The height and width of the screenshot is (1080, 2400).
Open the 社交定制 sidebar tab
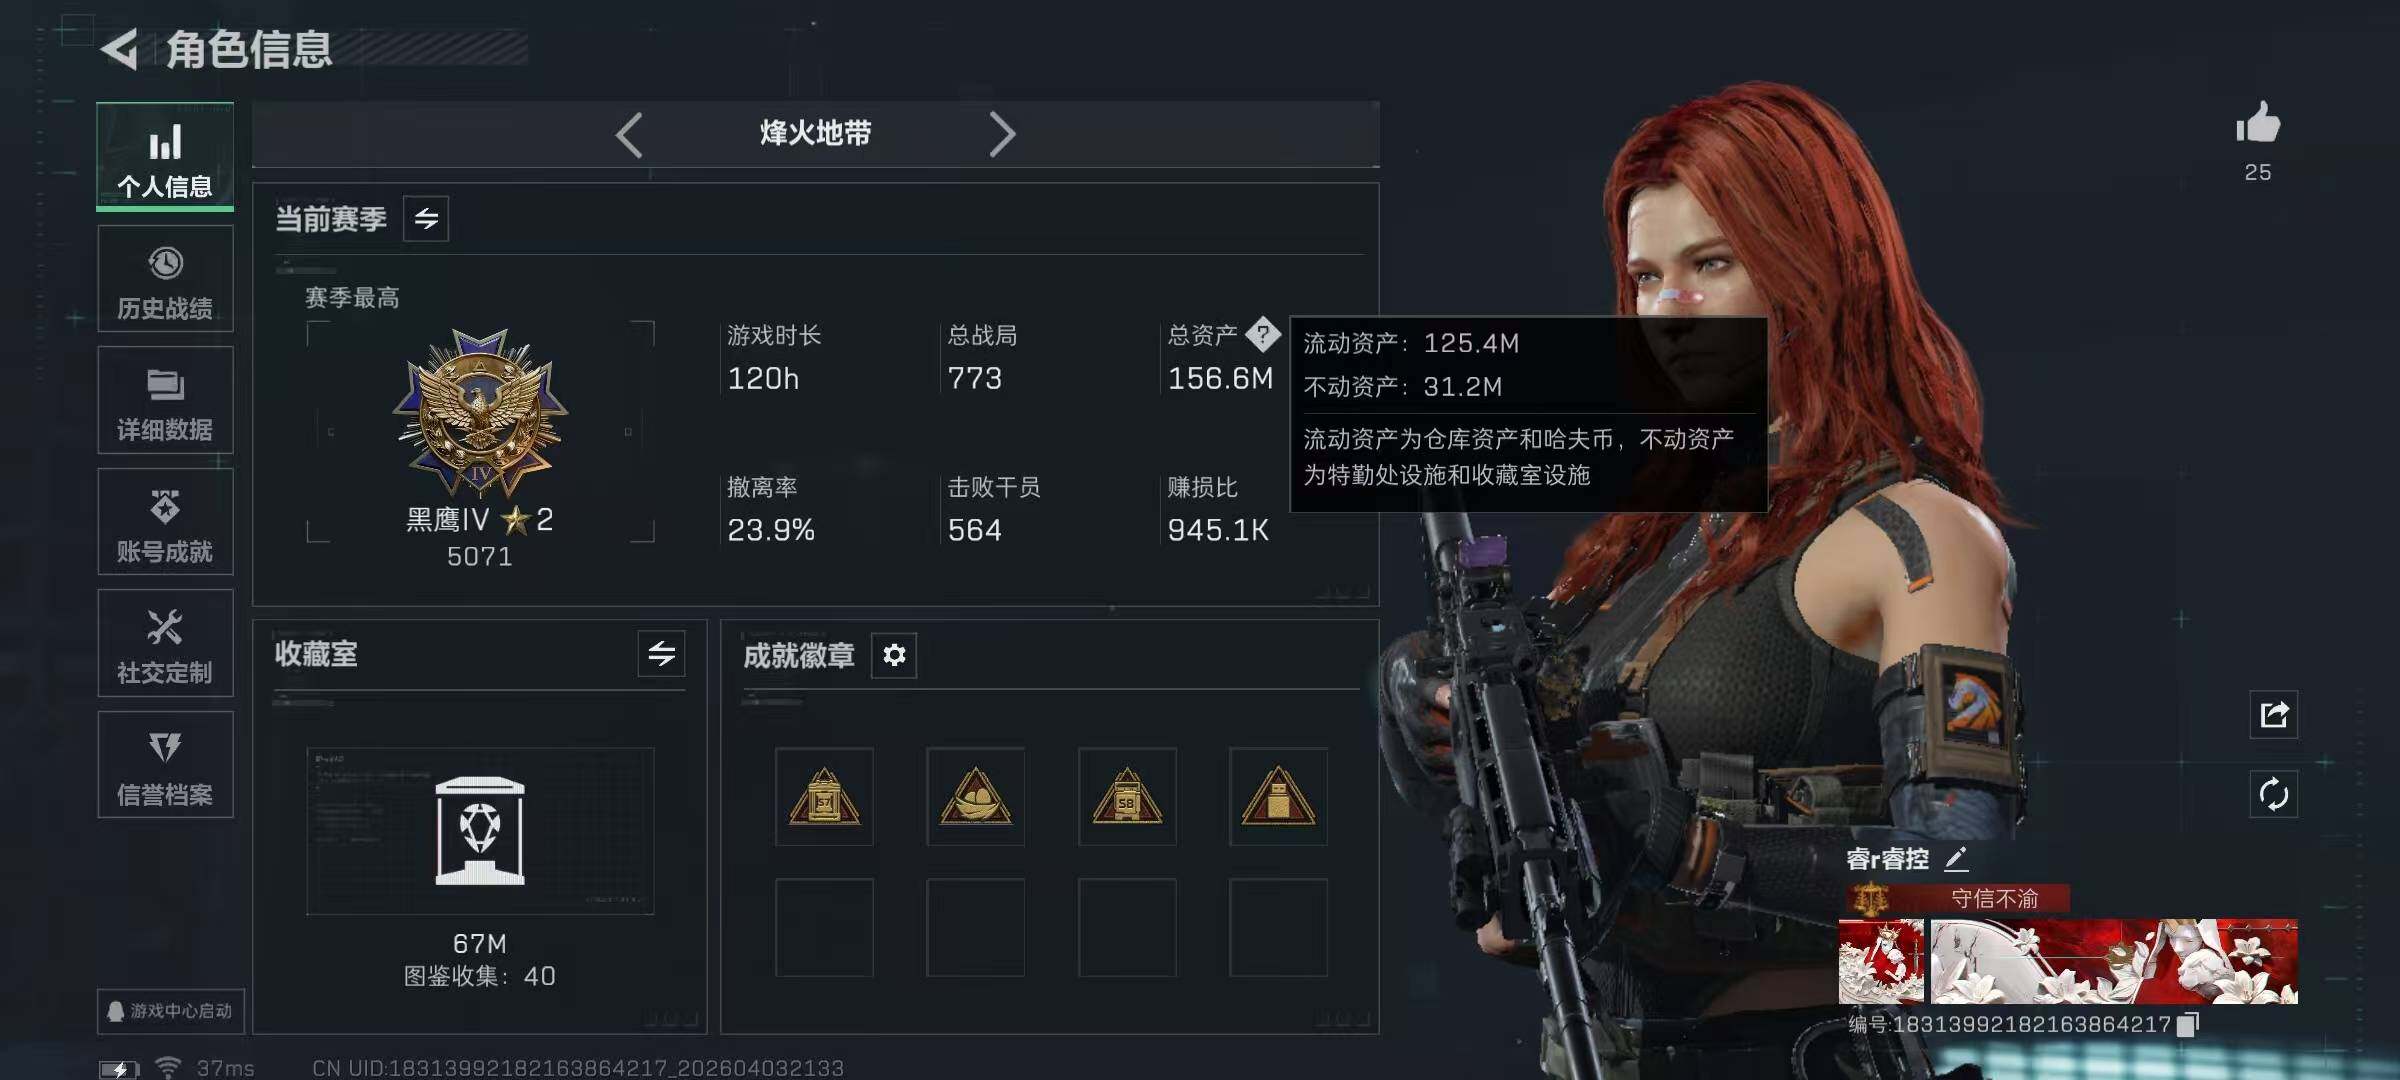tap(165, 643)
